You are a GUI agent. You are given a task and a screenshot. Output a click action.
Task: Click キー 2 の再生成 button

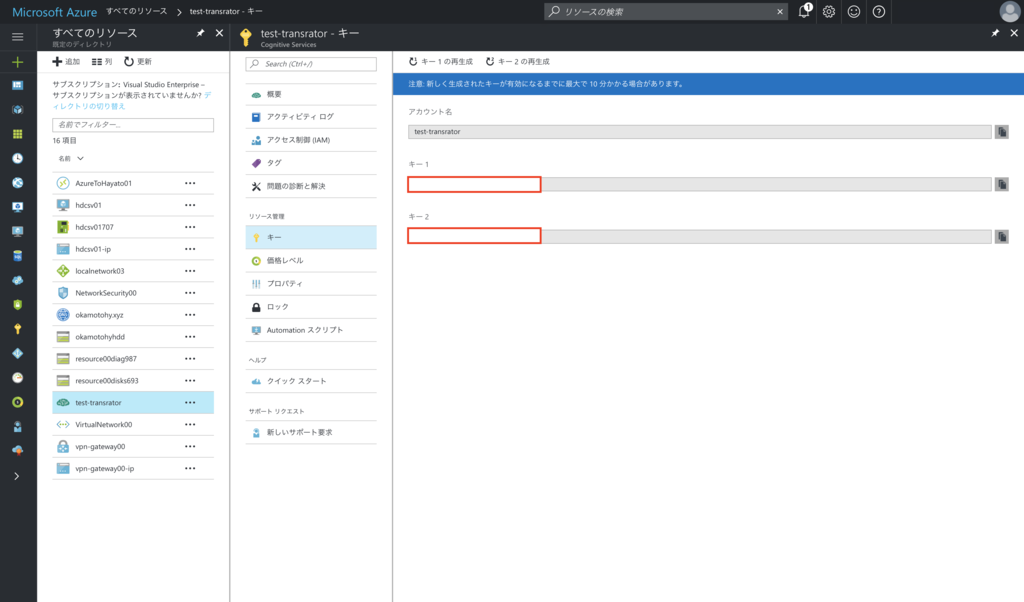tap(517, 61)
